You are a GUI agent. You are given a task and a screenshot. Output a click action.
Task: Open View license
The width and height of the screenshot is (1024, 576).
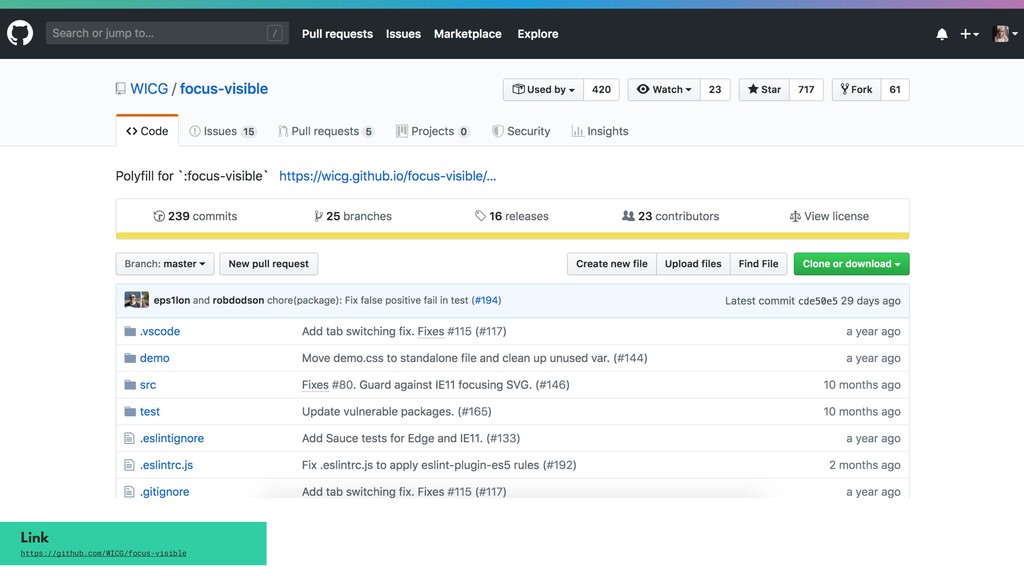pyautogui.click(x=829, y=216)
